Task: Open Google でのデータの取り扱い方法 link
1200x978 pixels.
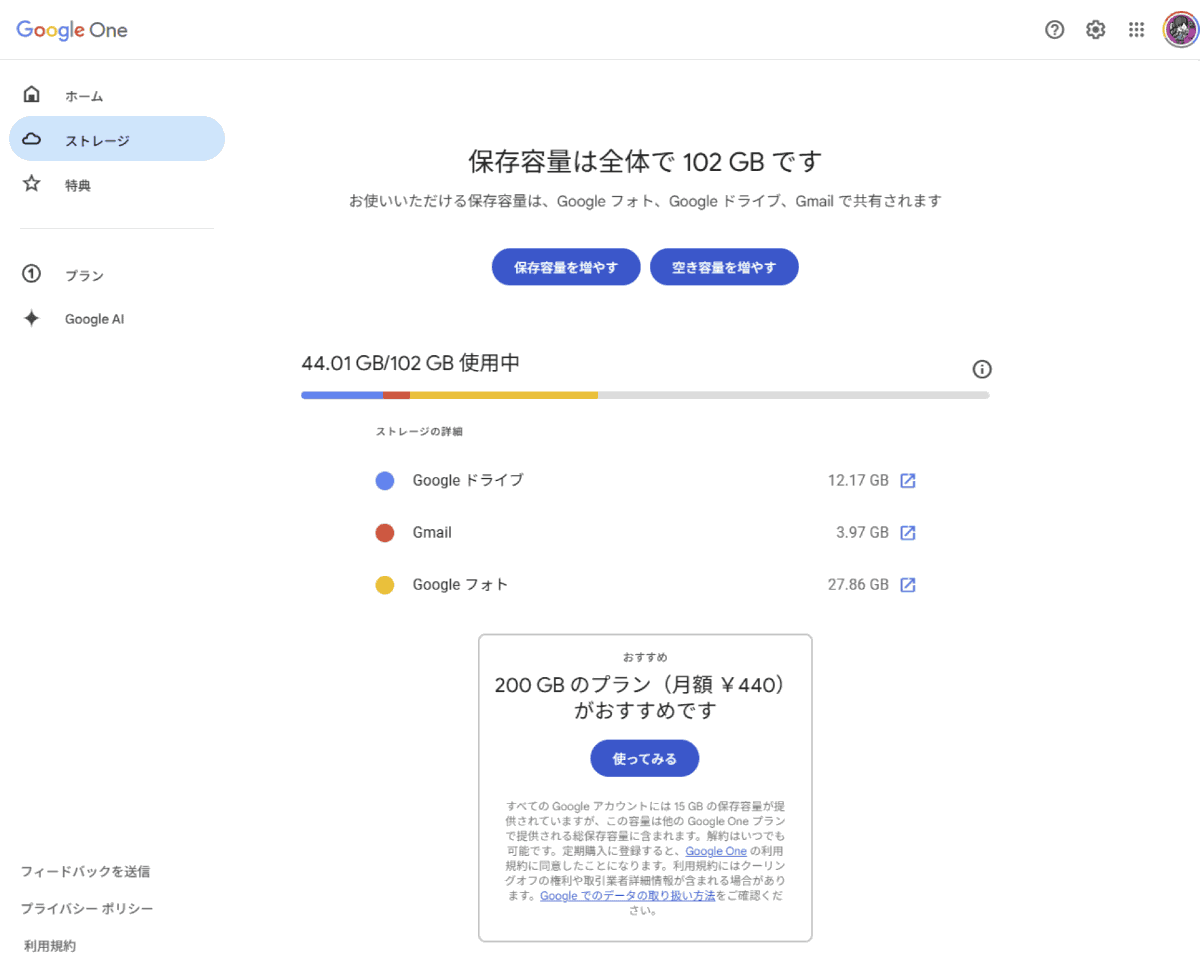Action: pyautogui.click(x=628, y=896)
